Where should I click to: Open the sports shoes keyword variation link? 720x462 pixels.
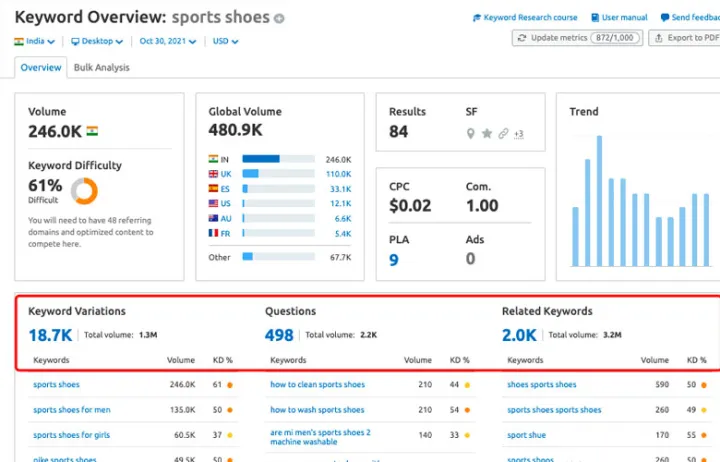coord(56,384)
